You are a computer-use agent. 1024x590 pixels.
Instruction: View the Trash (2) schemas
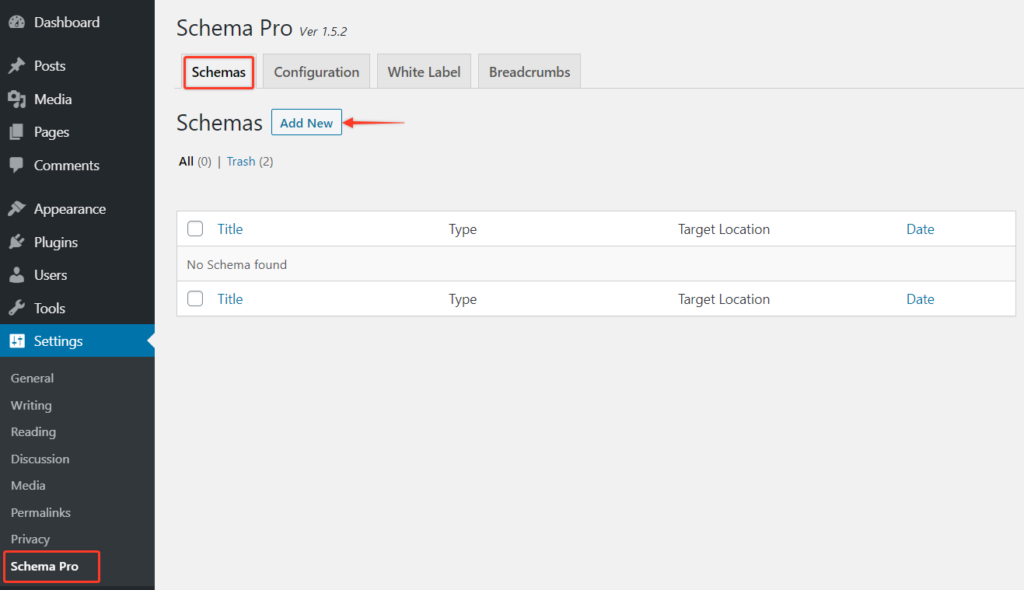coord(241,161)
